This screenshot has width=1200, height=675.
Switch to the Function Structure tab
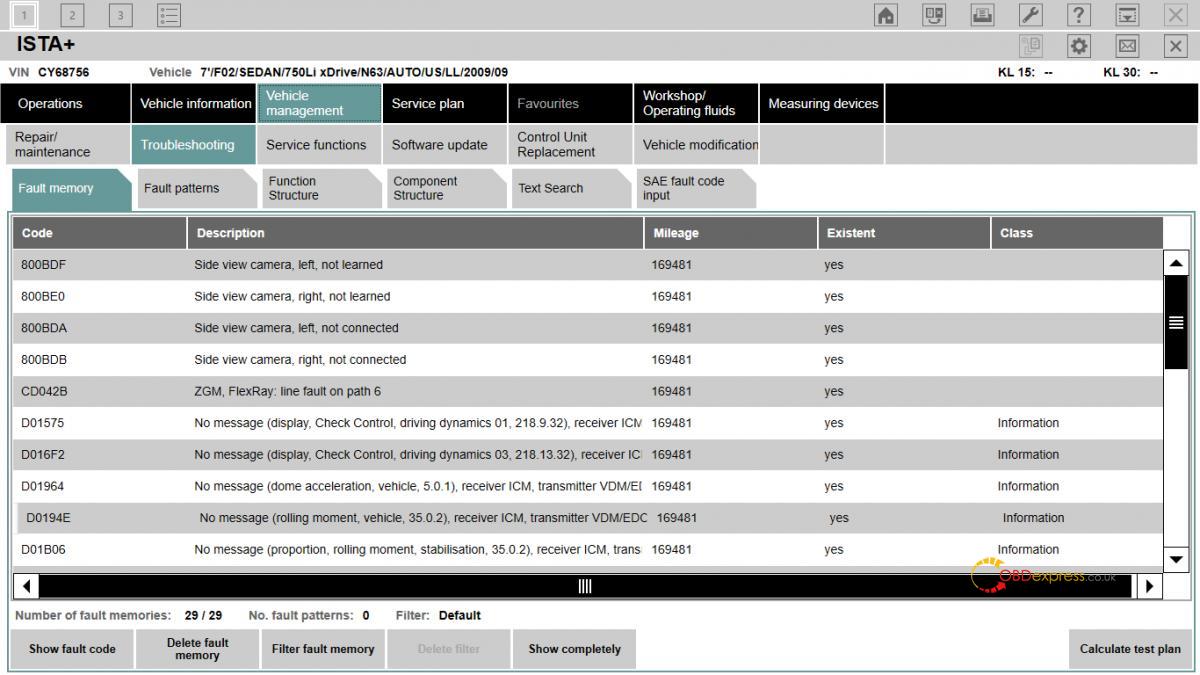click(x=321, y=189)
